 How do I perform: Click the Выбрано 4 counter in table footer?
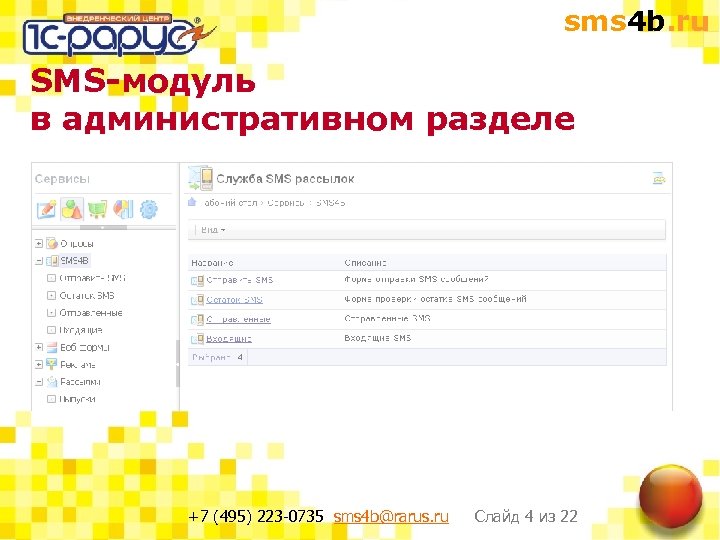[218, 357]
